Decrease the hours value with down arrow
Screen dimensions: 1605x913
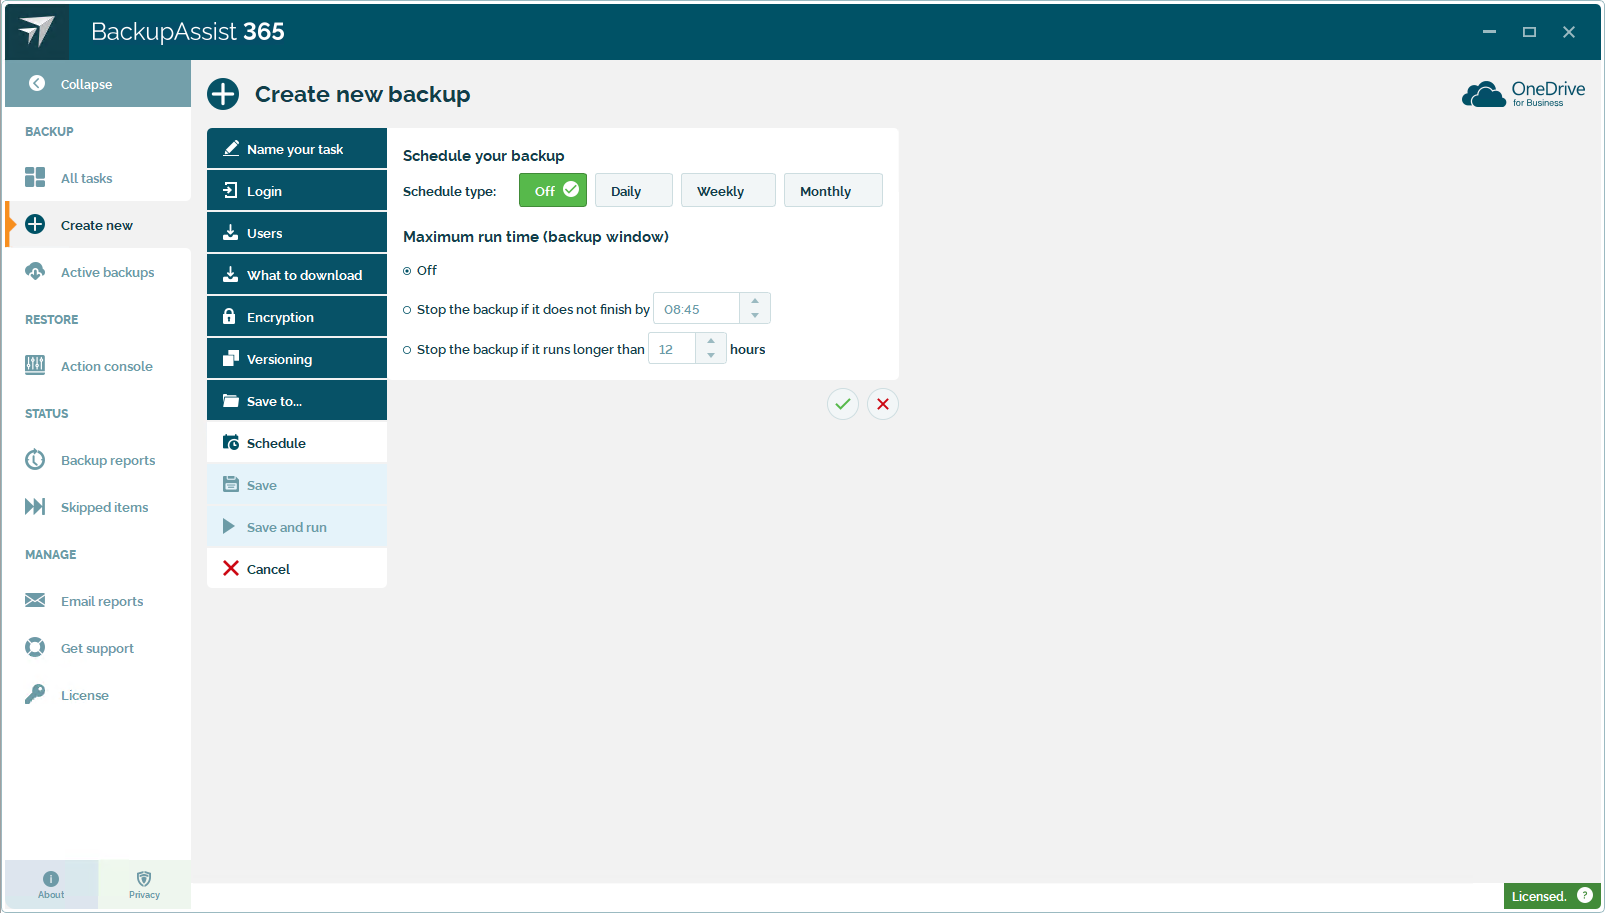click(x=711, y=356)
